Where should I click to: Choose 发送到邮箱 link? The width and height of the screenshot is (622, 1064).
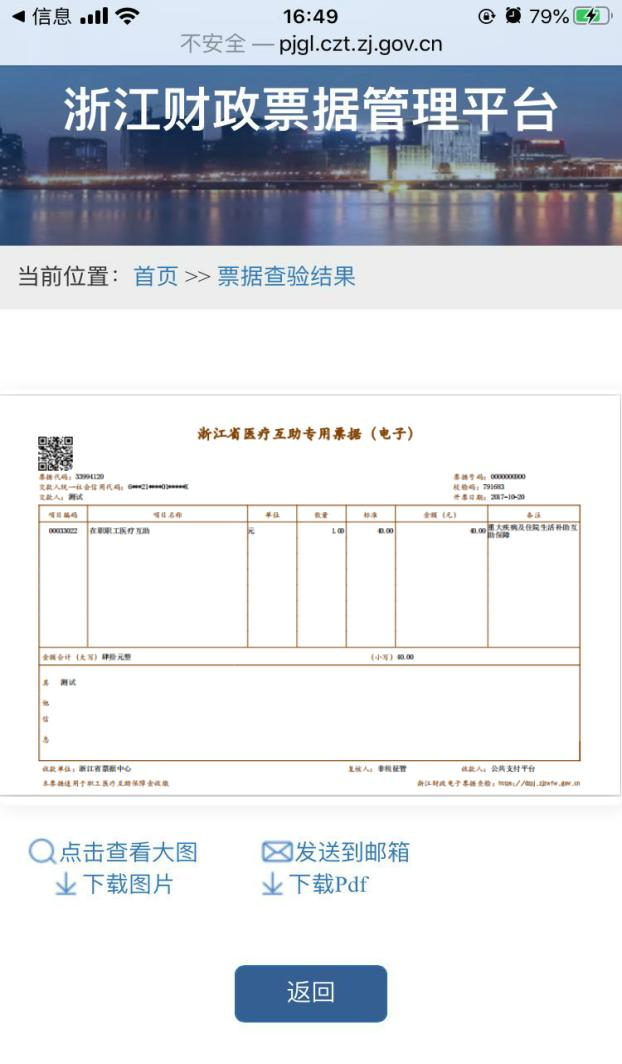[x=352, y=852]
